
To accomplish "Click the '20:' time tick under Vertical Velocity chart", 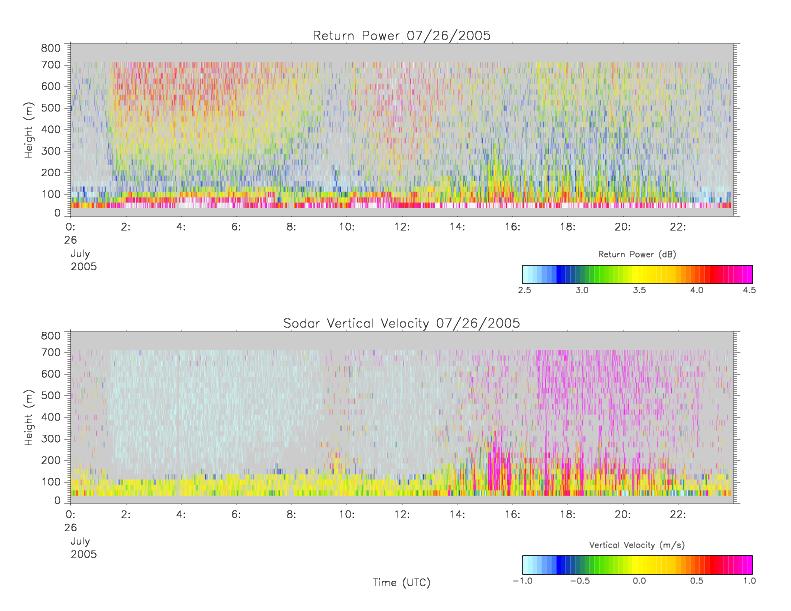I will click(x=623, y=514).
